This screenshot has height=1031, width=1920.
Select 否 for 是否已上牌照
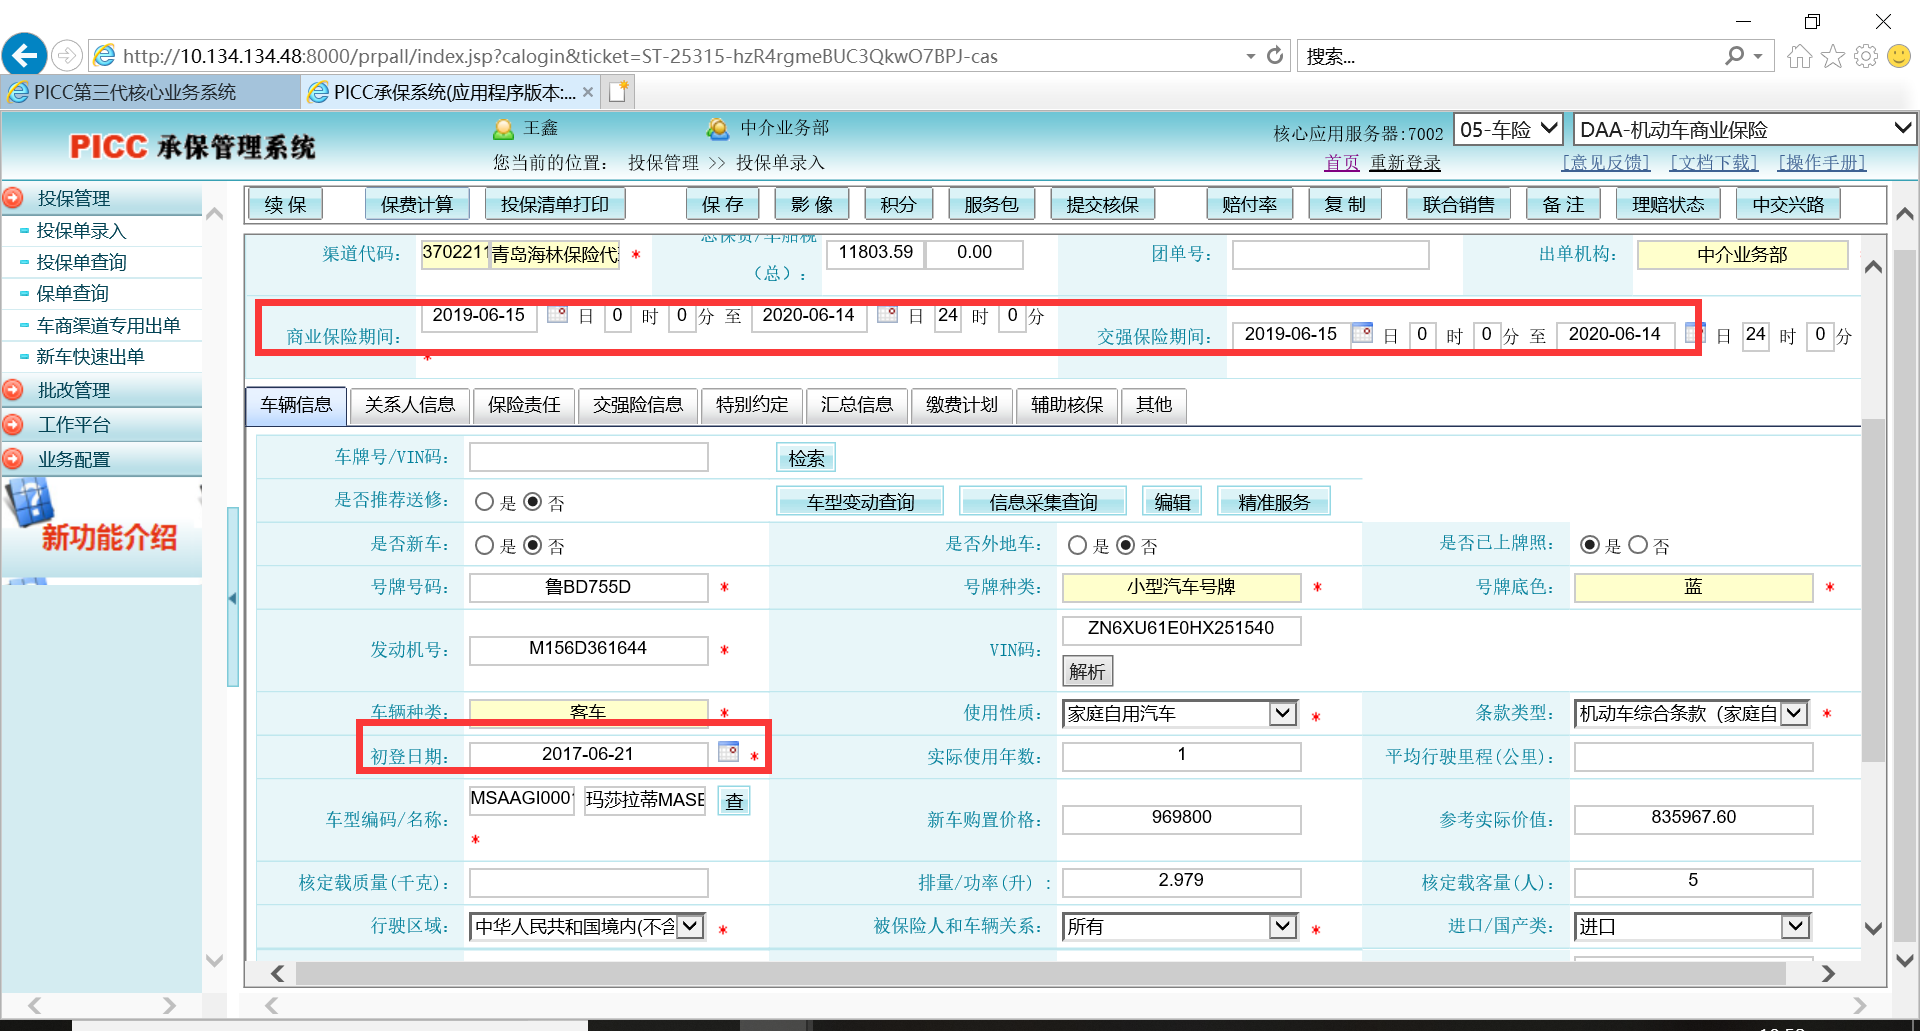1638,545
